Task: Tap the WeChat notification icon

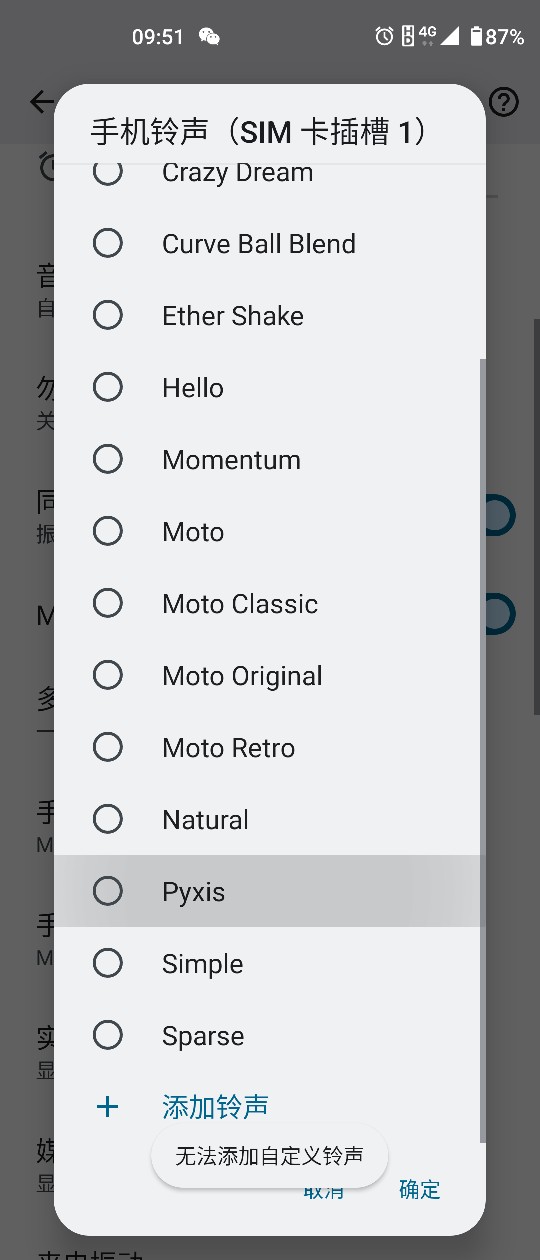Action: click(x=209, y=37)
